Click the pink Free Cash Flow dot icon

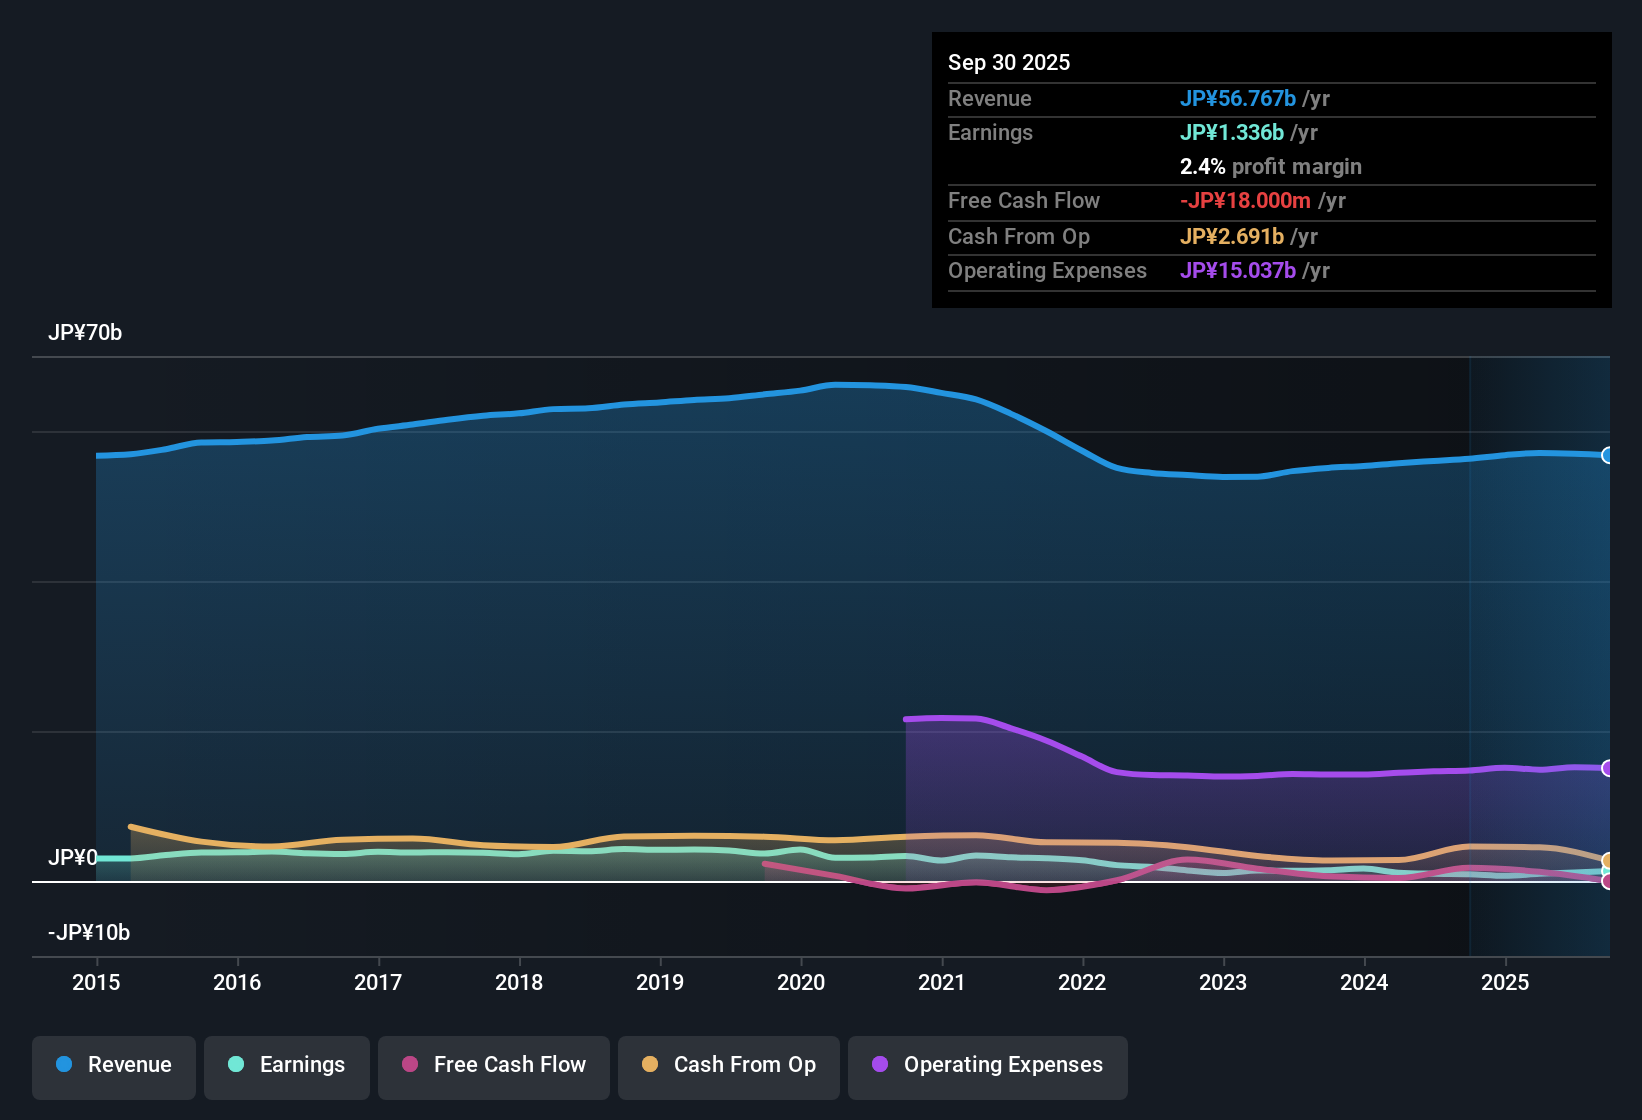coord(409,1065)
